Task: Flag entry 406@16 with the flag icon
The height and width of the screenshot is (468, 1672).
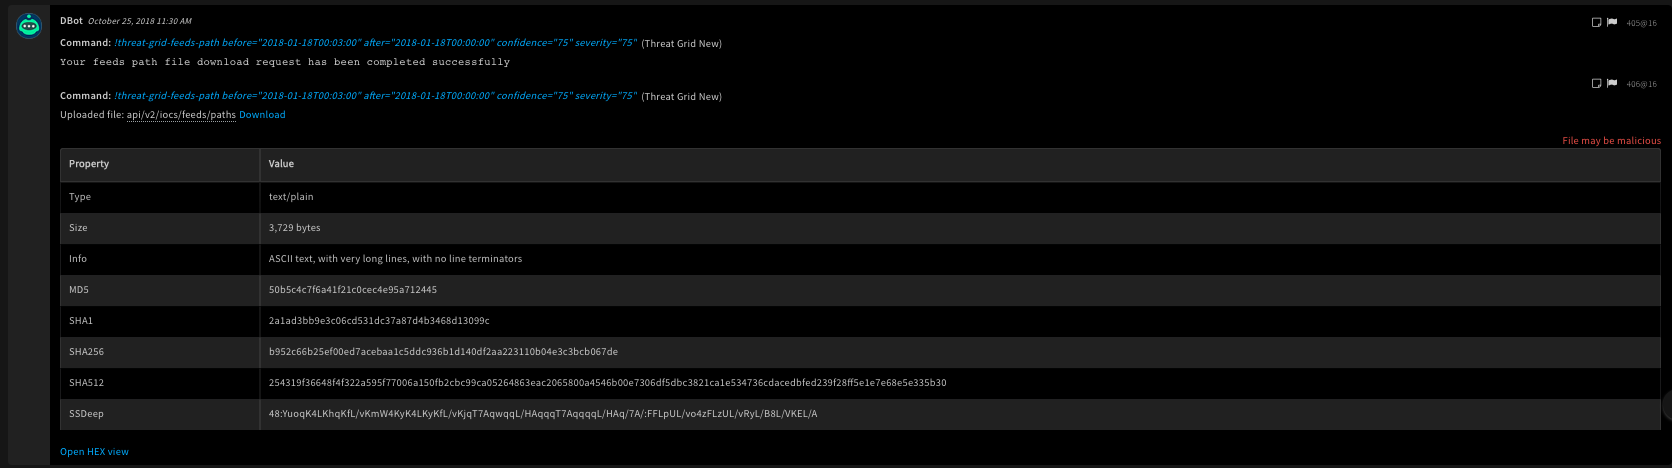Action: pos(1612,83)
